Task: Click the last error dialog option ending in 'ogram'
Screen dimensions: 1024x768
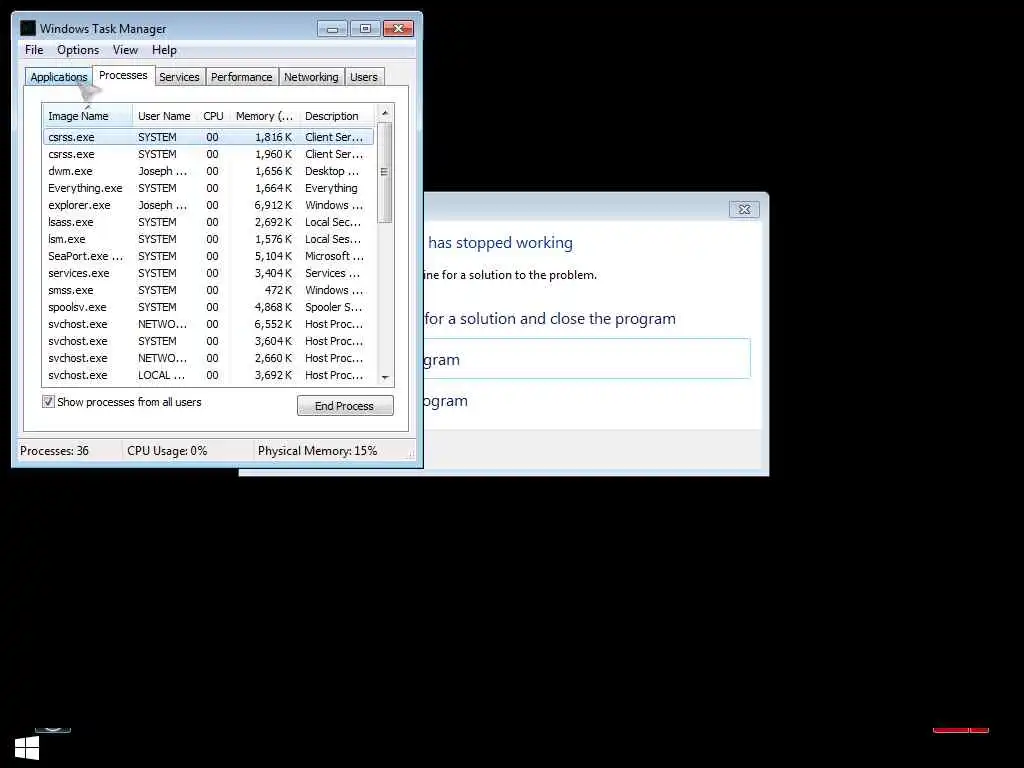Action: click(445, 400)
